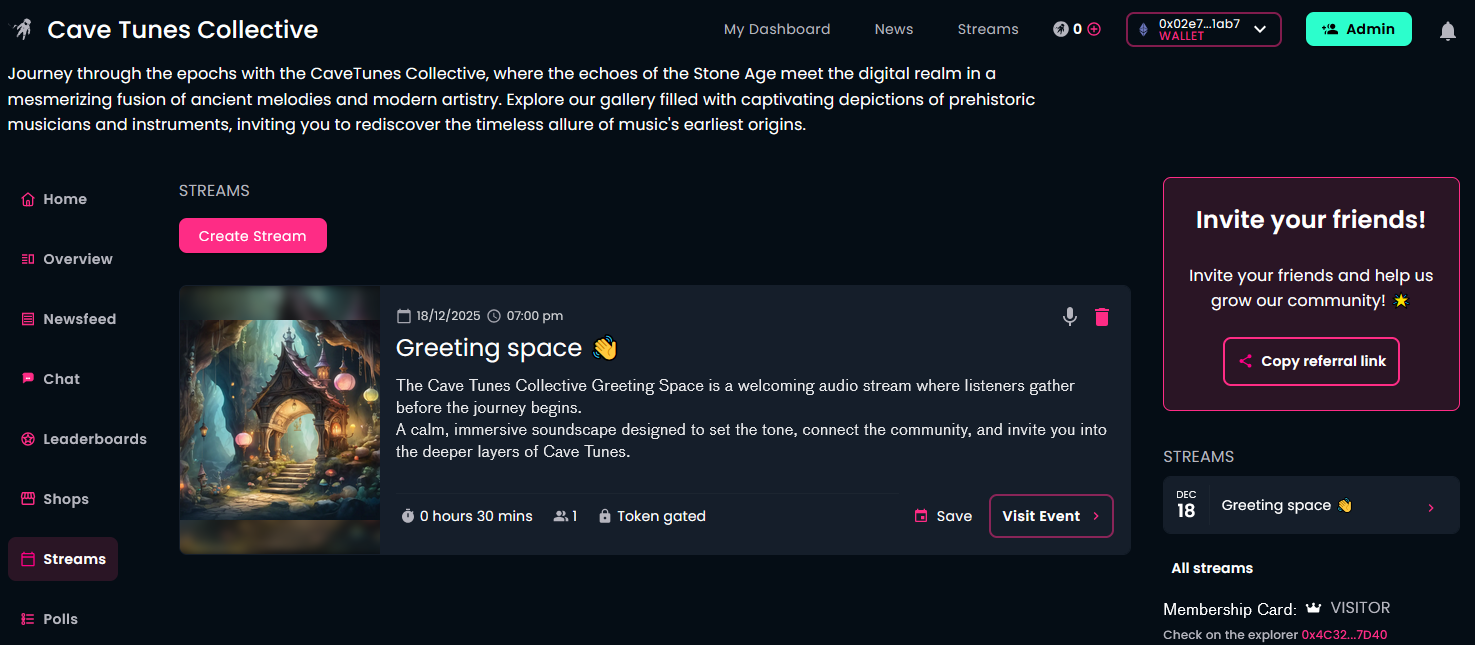The width and height of the screenshot is (1475, 645).
Task: Click the Greeting space stream thumbnail
Action: pos(280,419)
